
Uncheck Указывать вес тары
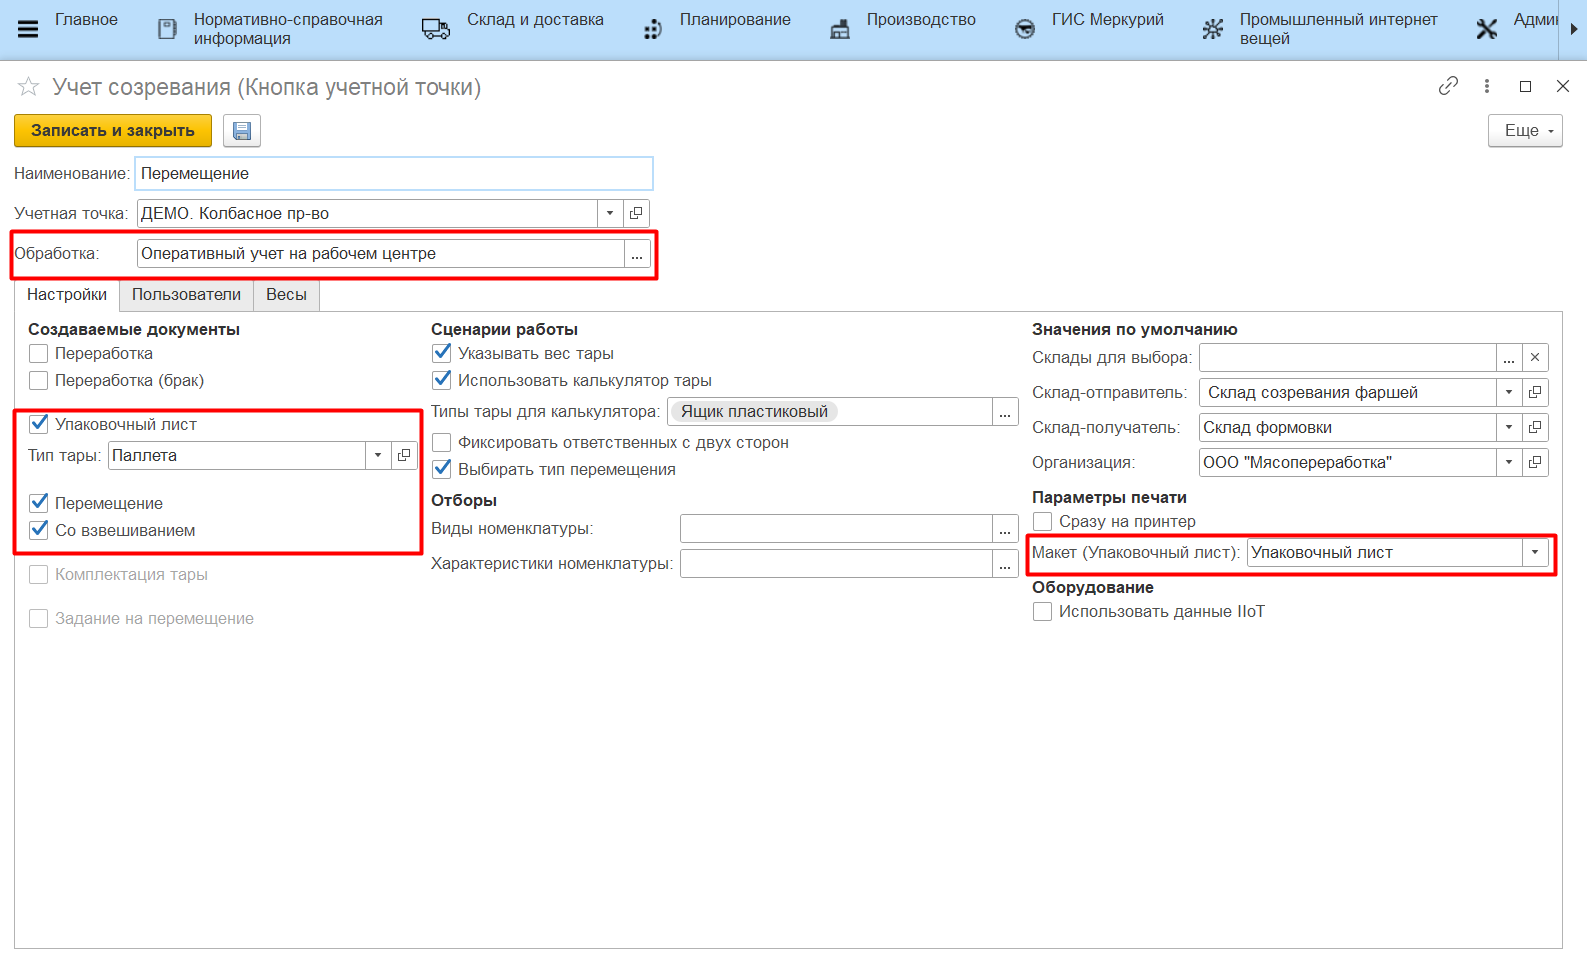441,353
